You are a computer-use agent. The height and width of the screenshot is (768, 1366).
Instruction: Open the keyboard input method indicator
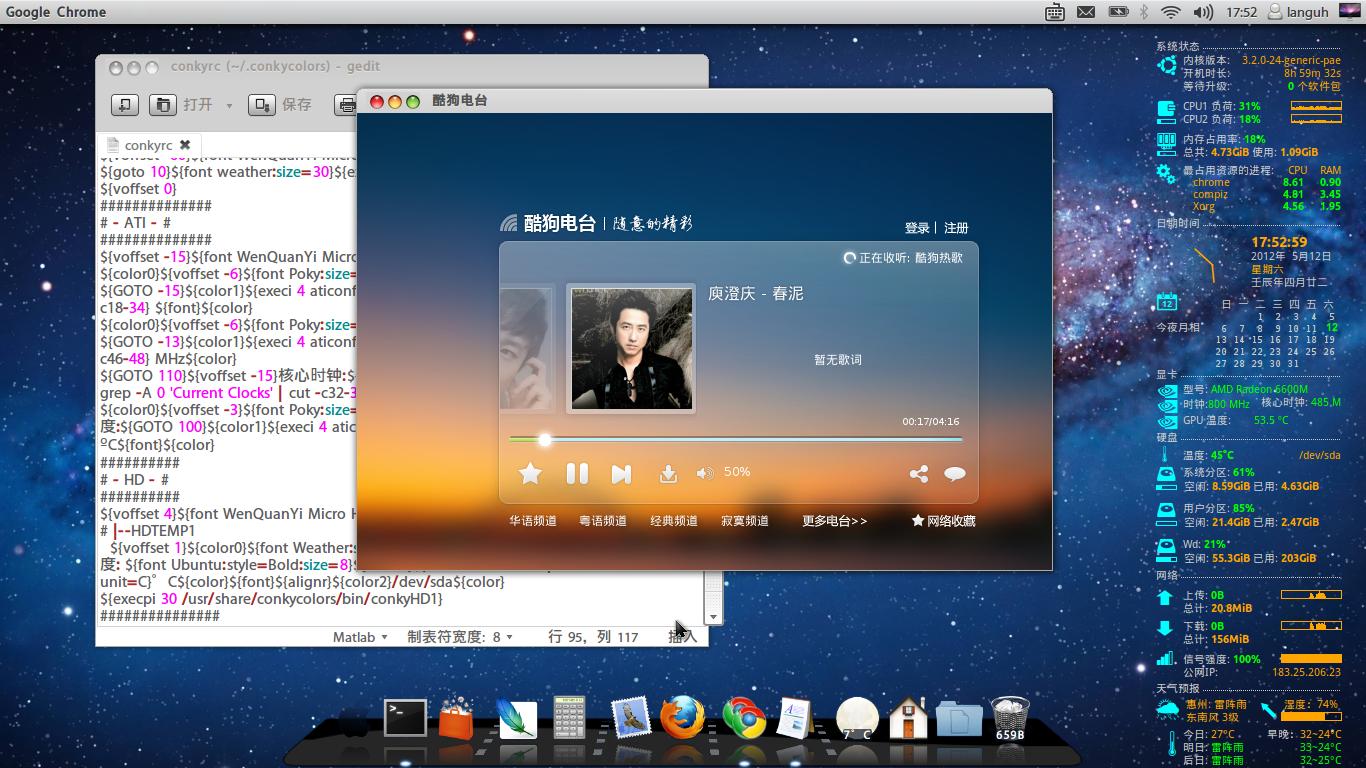(x=1055, y=12)
